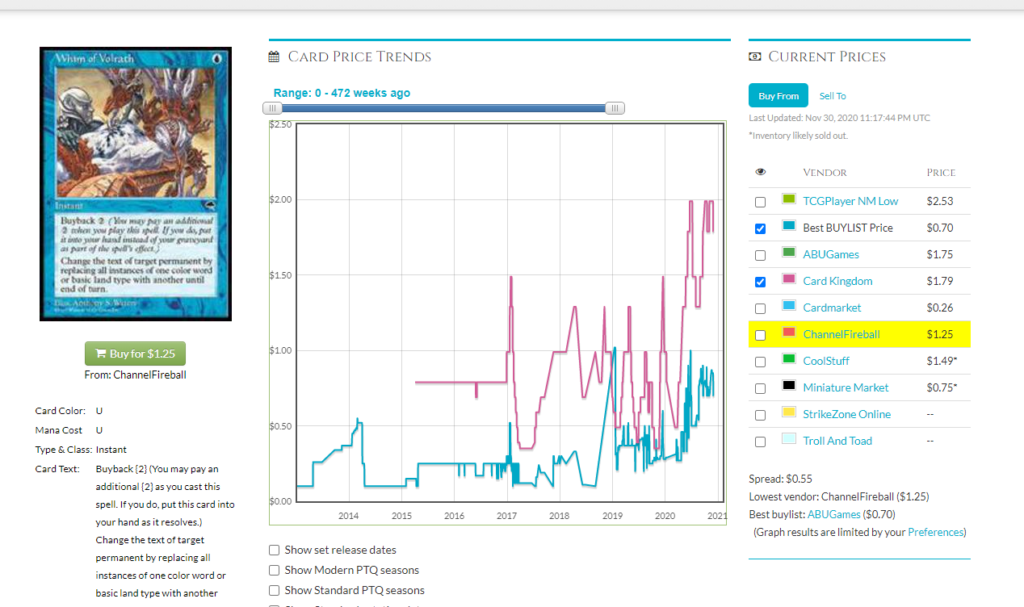The height and width of the screenshot is (607, 1024).
Task: Click the money icon beside Current Prices
Action: pos(755,57)
